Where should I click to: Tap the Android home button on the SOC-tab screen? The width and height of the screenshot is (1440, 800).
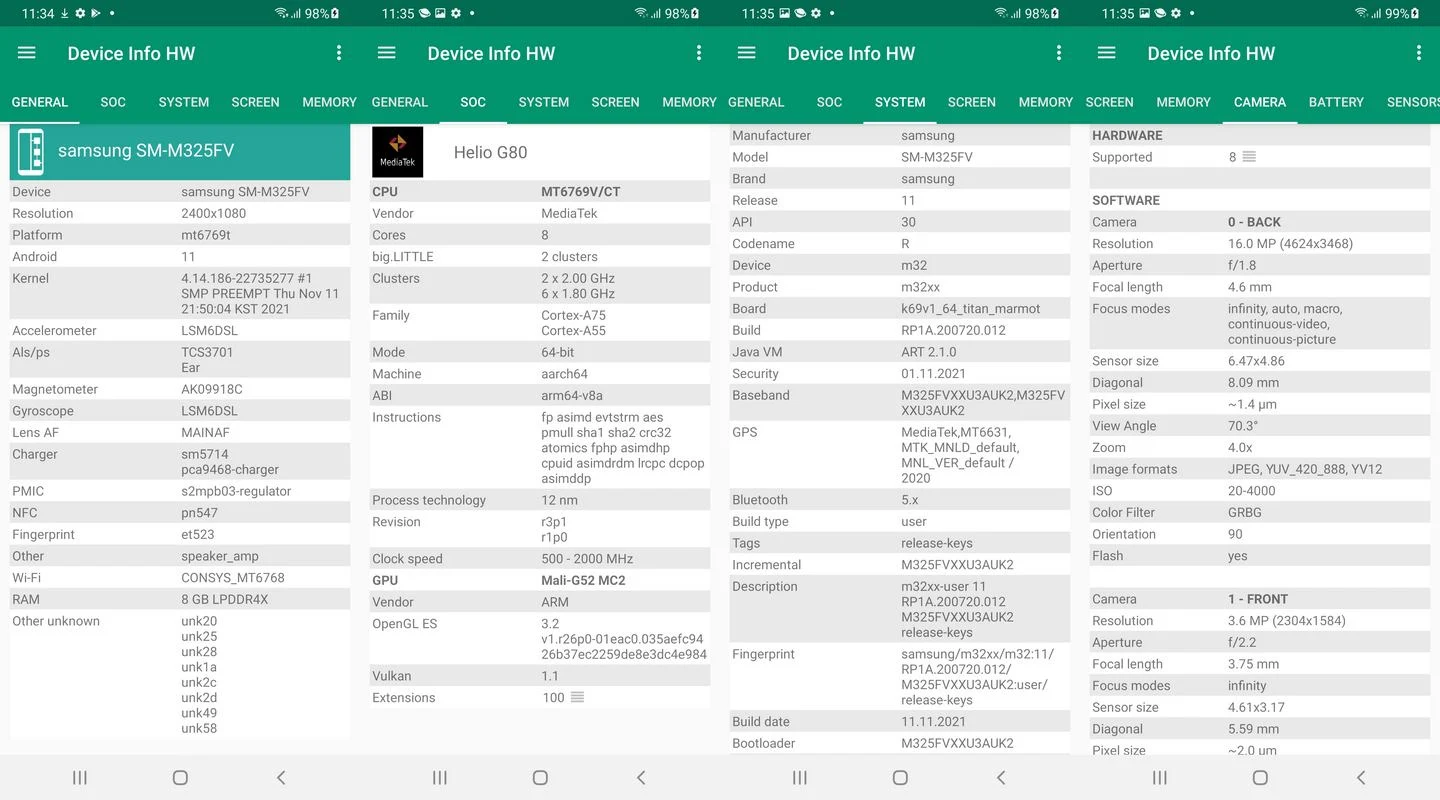click(540, 777)
